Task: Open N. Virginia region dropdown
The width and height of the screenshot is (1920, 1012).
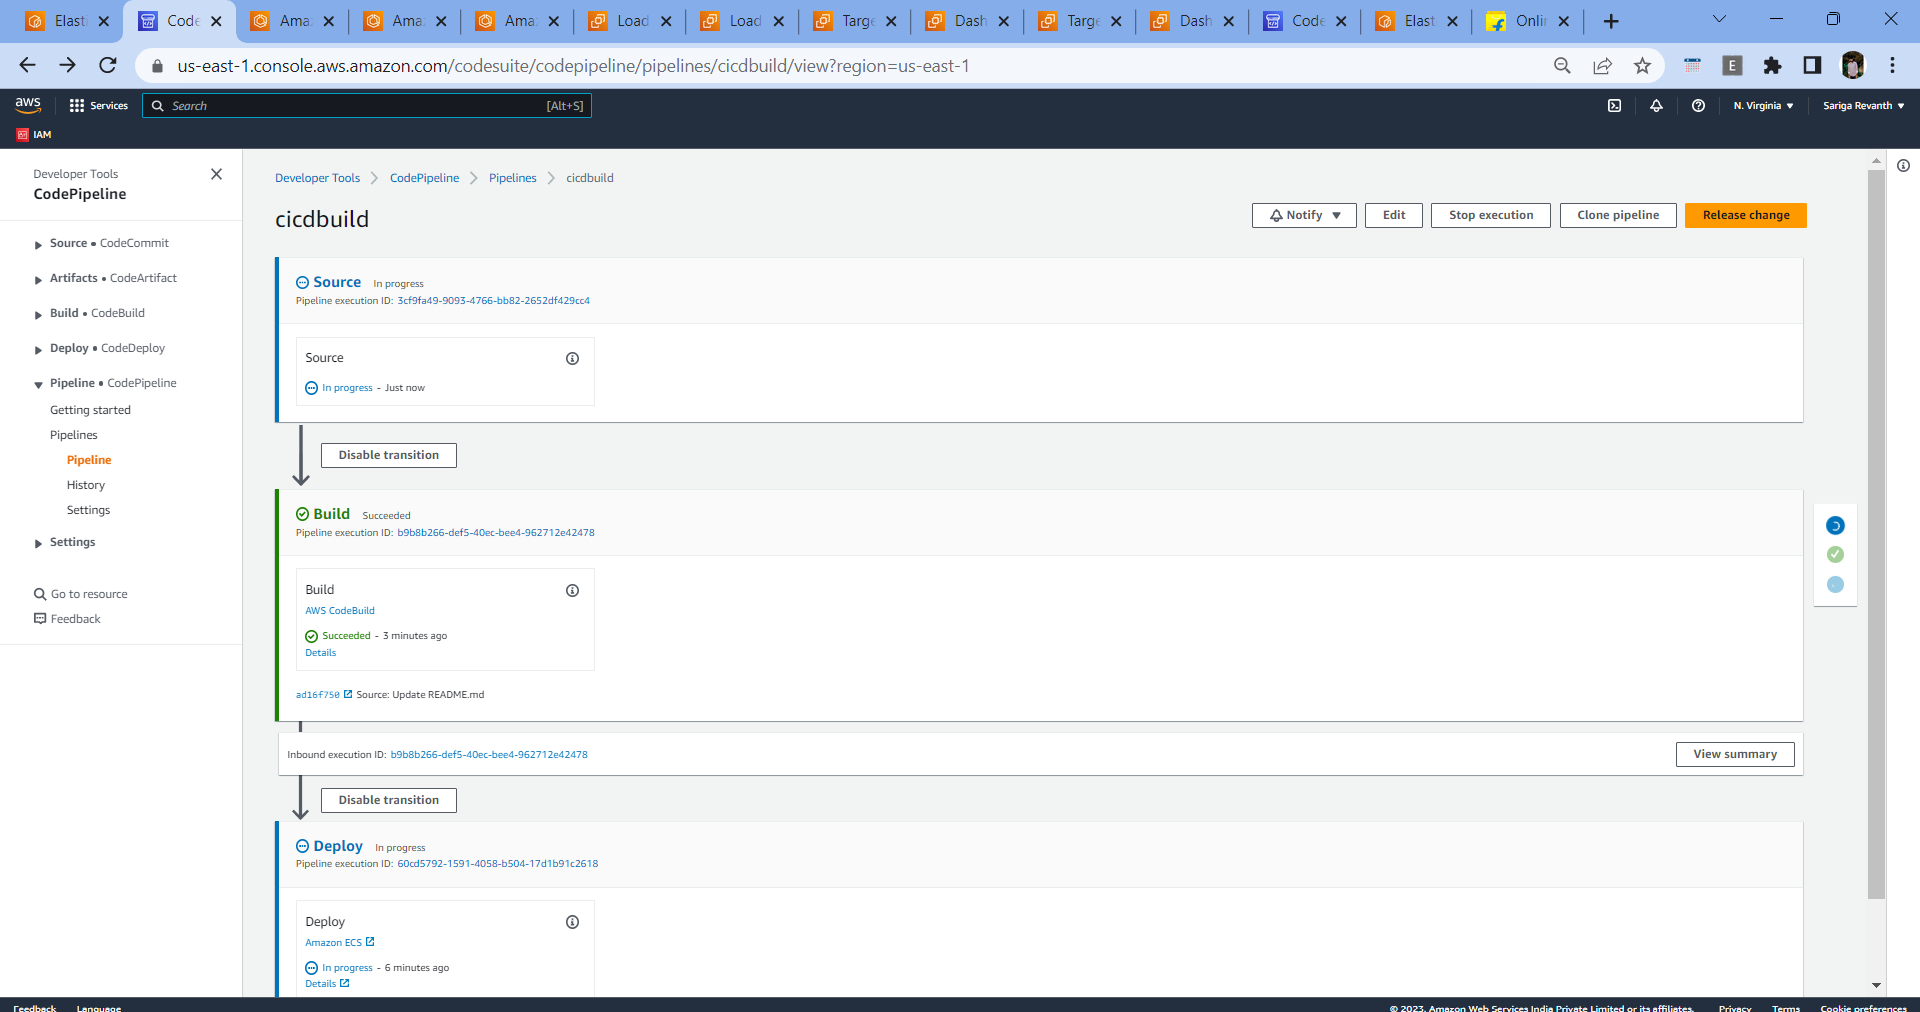Action: pos(1763,106)
